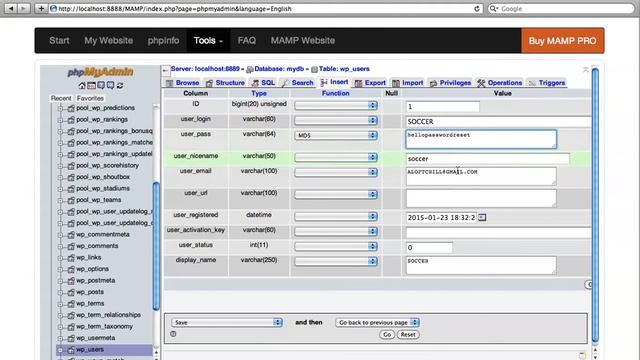Image resolution: width=640 pixels, height=360 pixels.
Task: Click table icon beside pool_wp_teams
Action: [x=71, y=200]
